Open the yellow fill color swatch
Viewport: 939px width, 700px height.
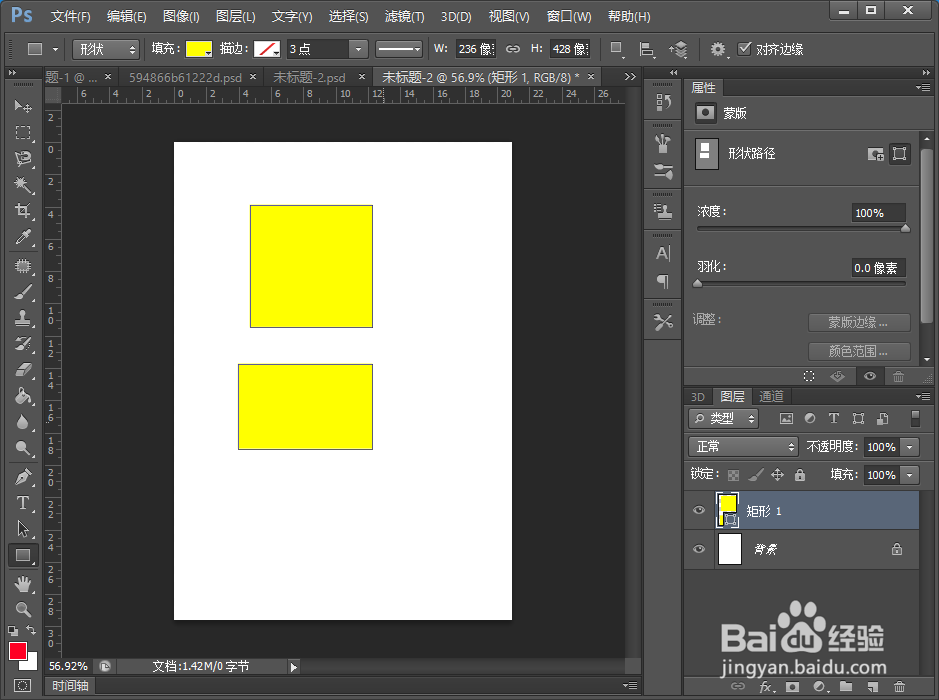pyautogui.click(x=199, y=49)
